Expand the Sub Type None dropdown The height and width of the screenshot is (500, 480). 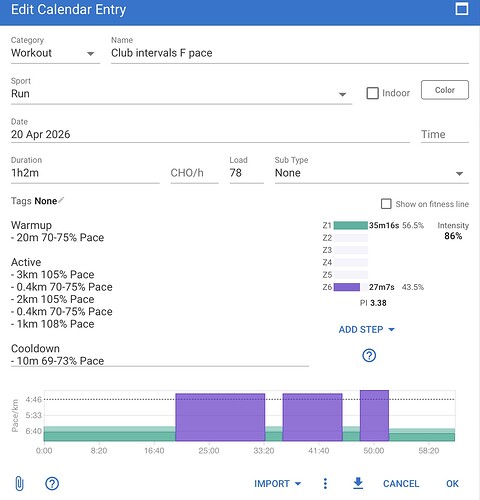click(372, 173)
